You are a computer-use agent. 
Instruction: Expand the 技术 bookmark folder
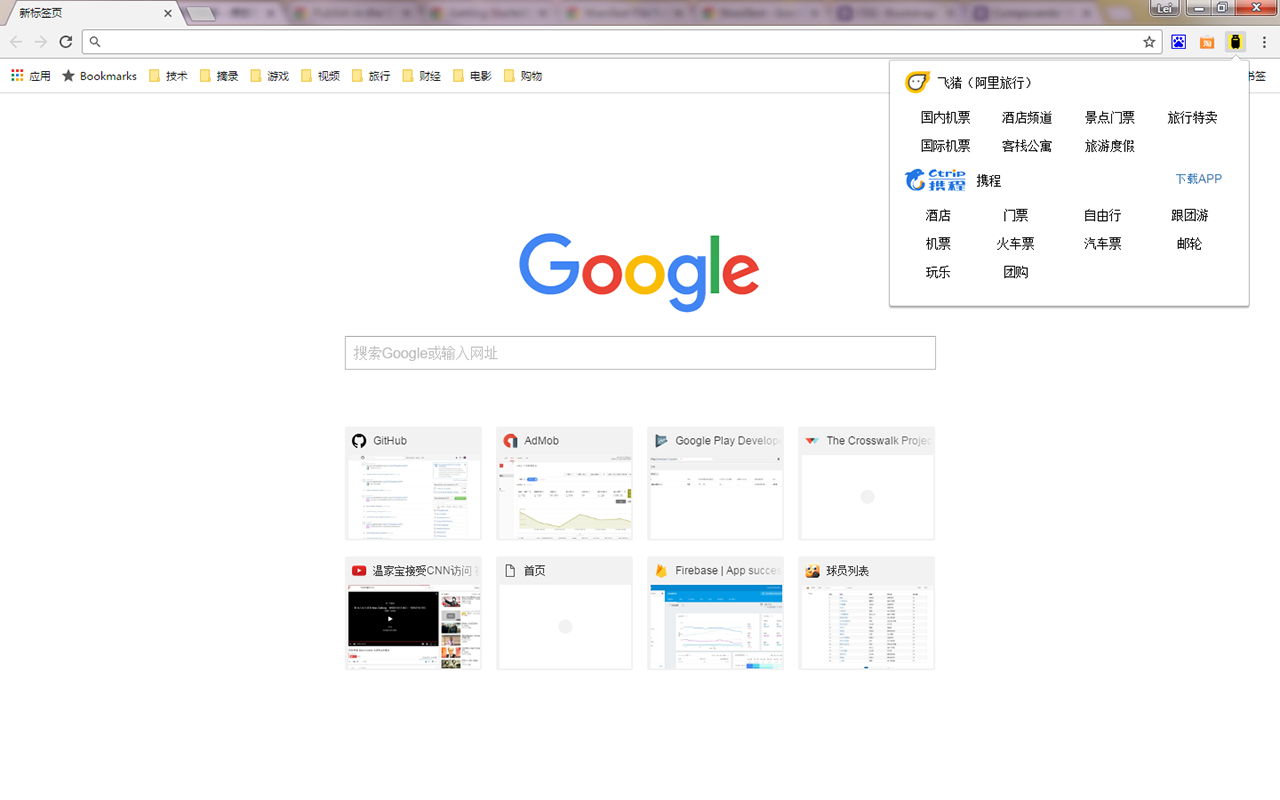pyautogui.click(x=168, y=76)
